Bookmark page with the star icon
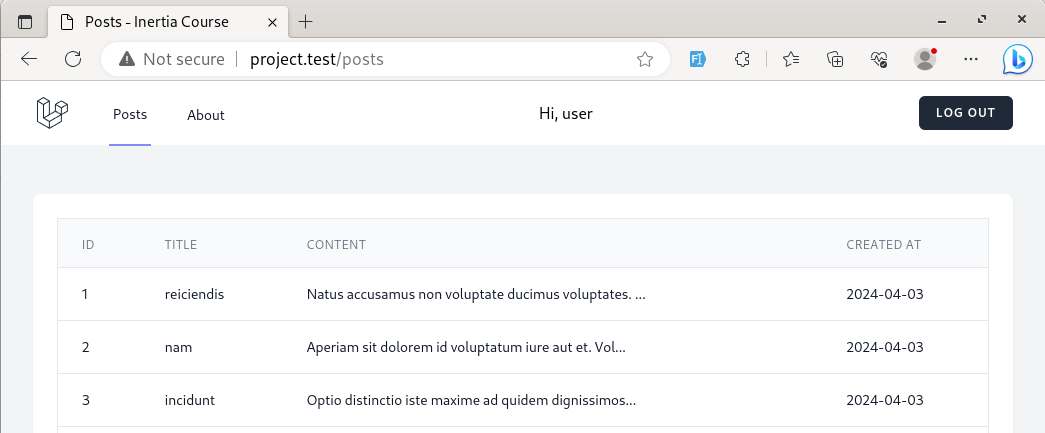The image size is (1045, 433). 644,60
